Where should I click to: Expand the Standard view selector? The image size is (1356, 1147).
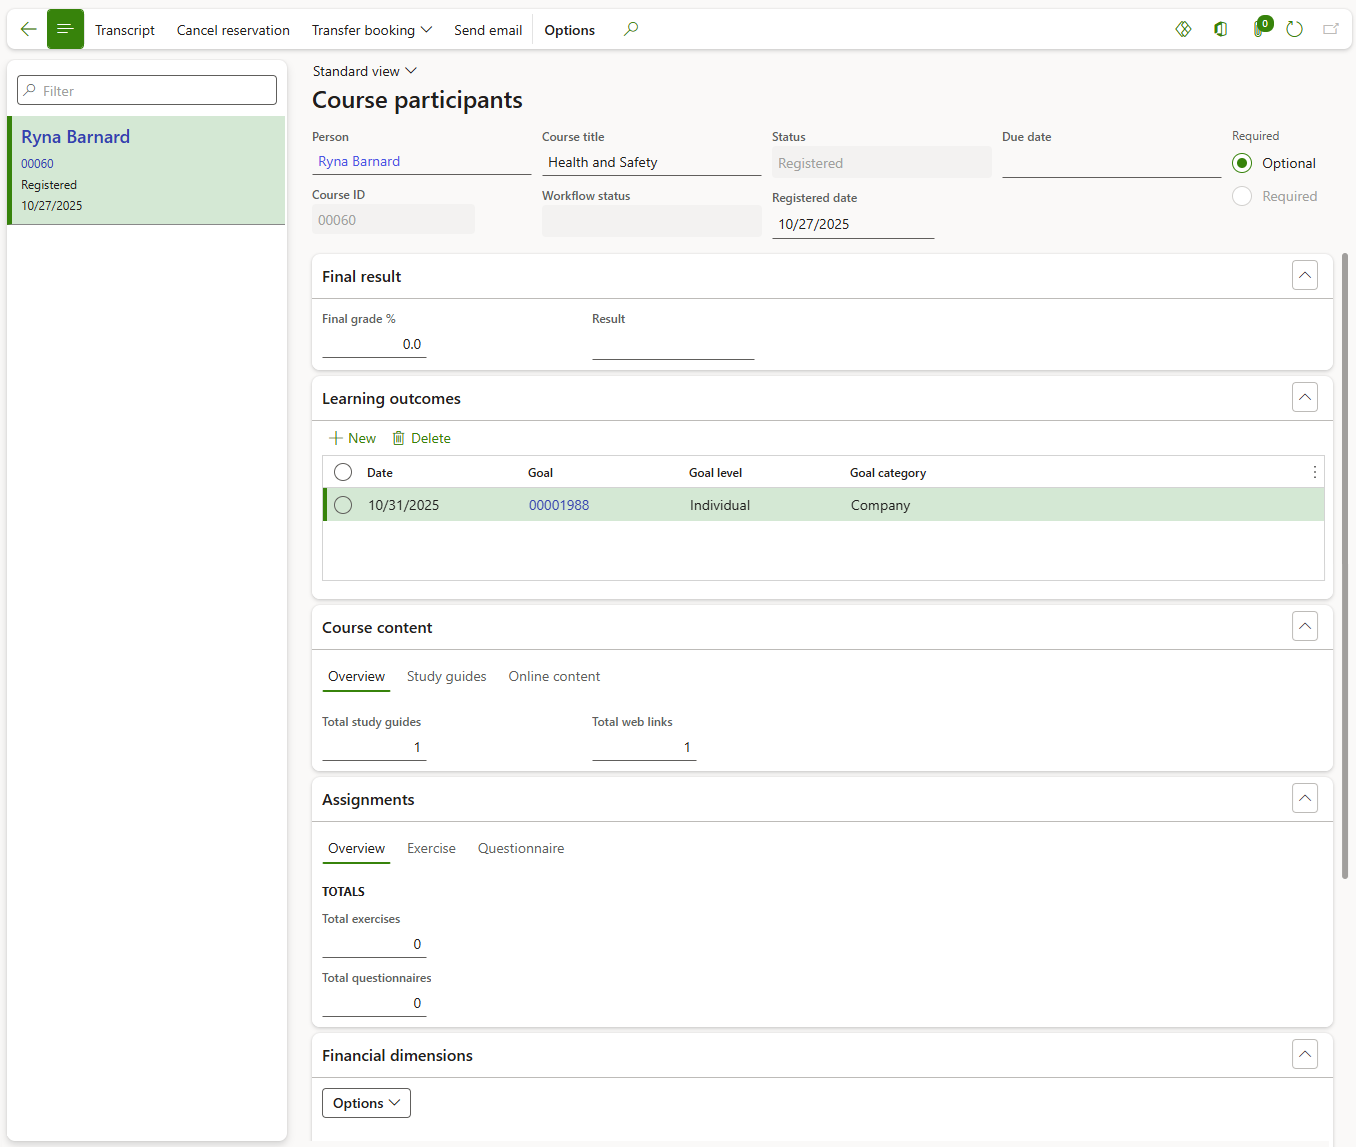click(364, 71)
